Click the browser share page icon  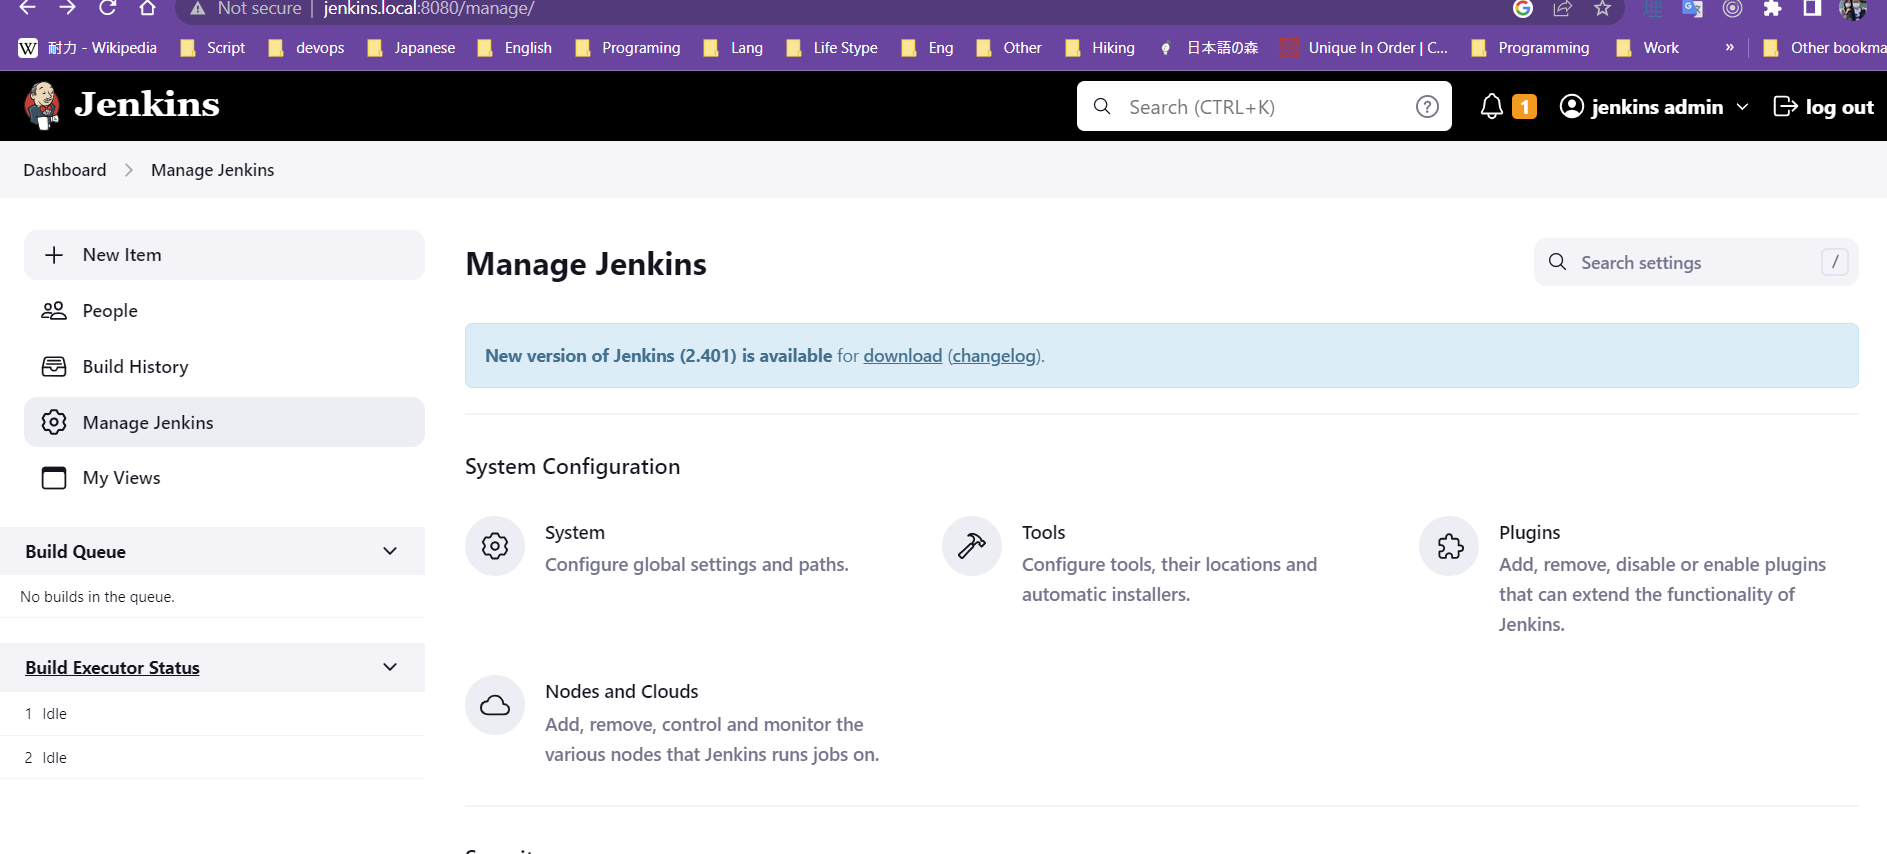point(1562,8)
